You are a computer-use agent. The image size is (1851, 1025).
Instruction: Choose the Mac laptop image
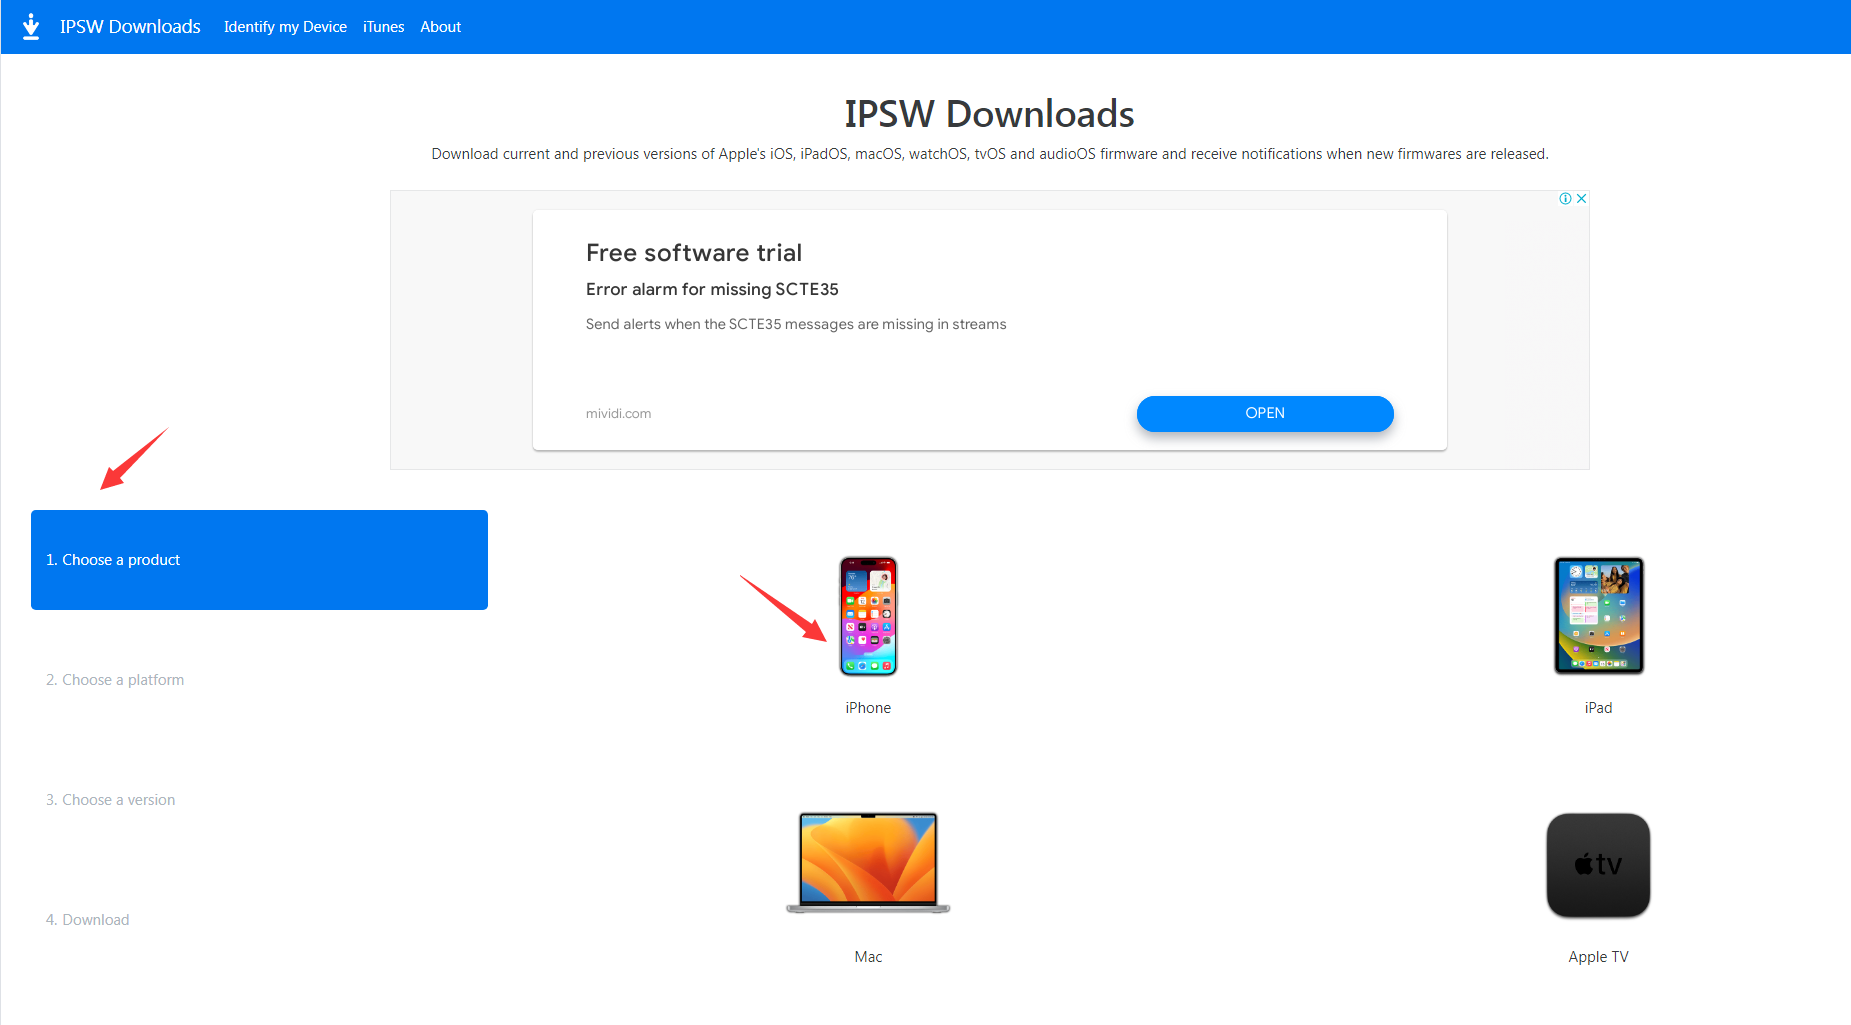coord(868,863)
